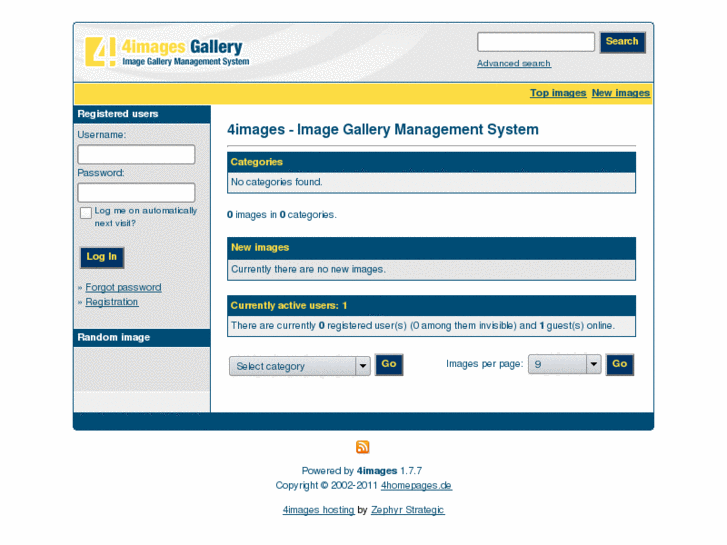Enable Log me on automatically checkbox
727x545 pixels.
click(86, 212)
